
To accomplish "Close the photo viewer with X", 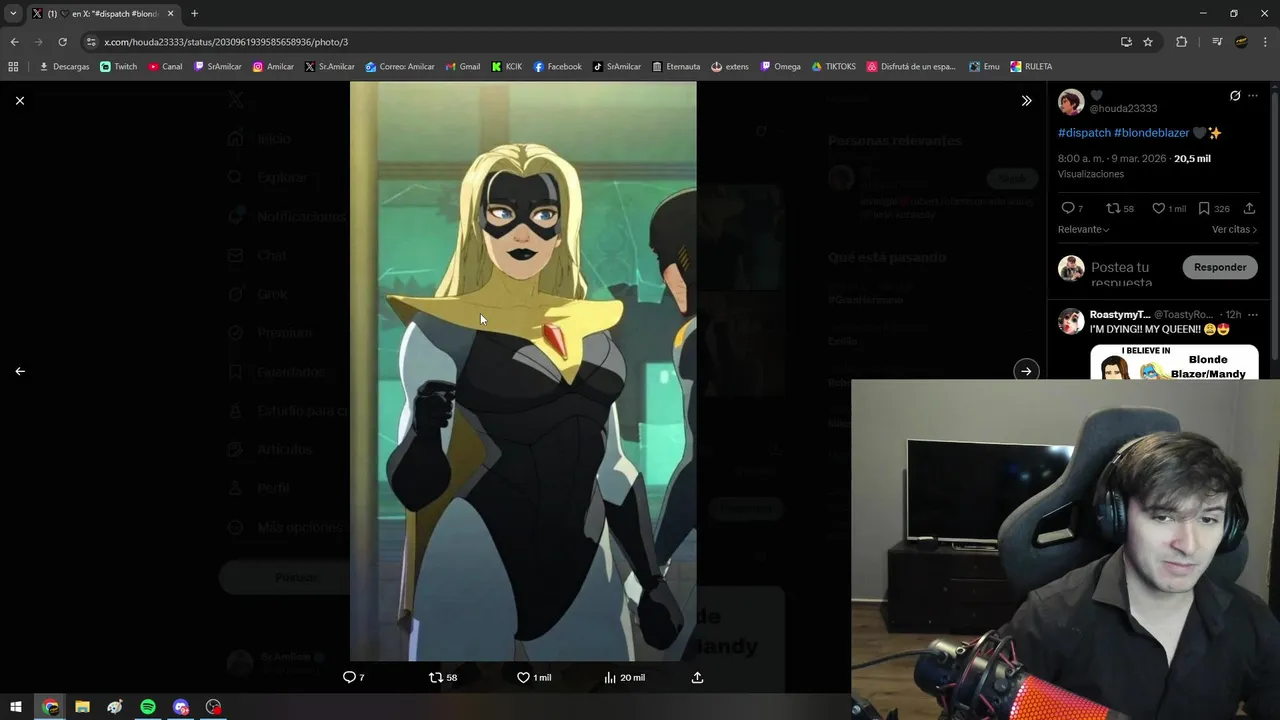I will tap(20, 101).
